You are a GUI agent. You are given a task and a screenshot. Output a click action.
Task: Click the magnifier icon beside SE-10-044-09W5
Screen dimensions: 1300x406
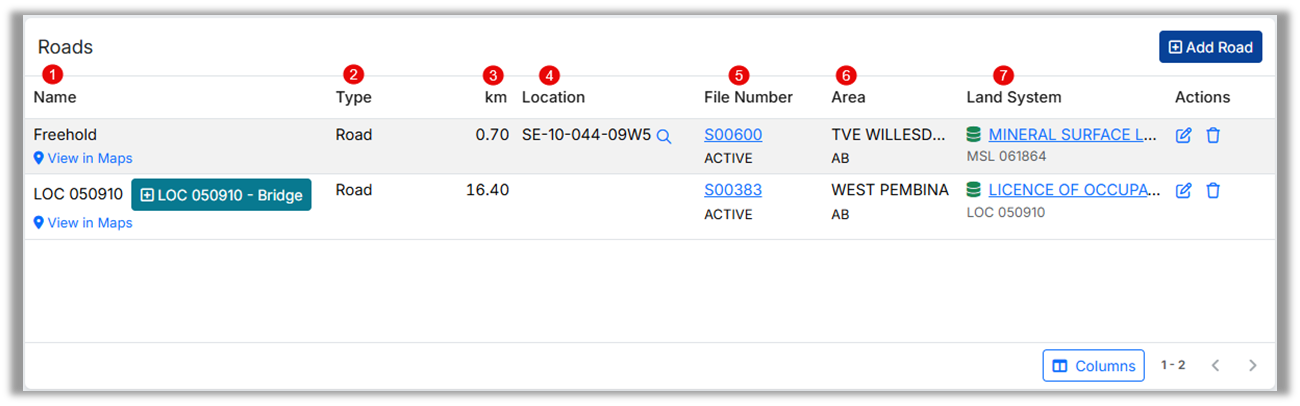[x=664, y=135]
